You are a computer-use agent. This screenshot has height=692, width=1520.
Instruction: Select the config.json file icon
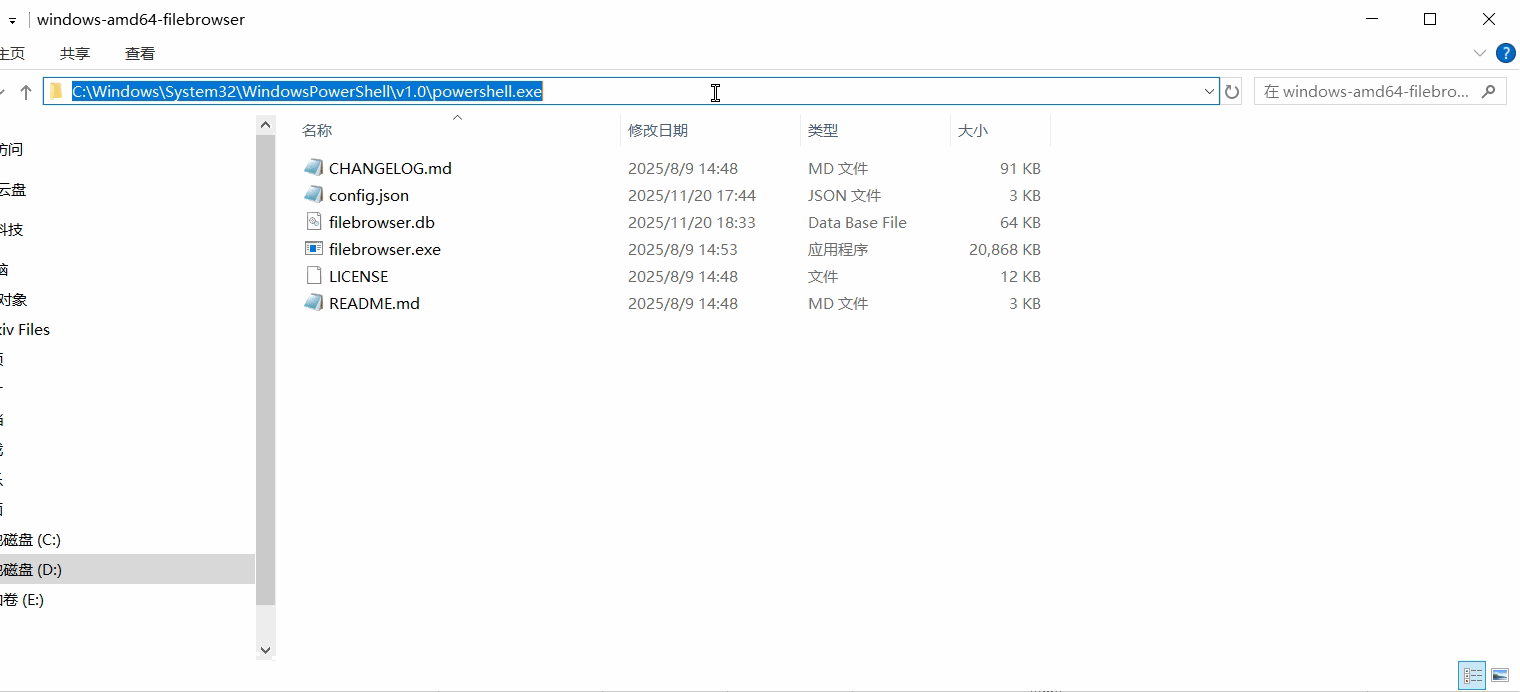click(x=314, y=195)
